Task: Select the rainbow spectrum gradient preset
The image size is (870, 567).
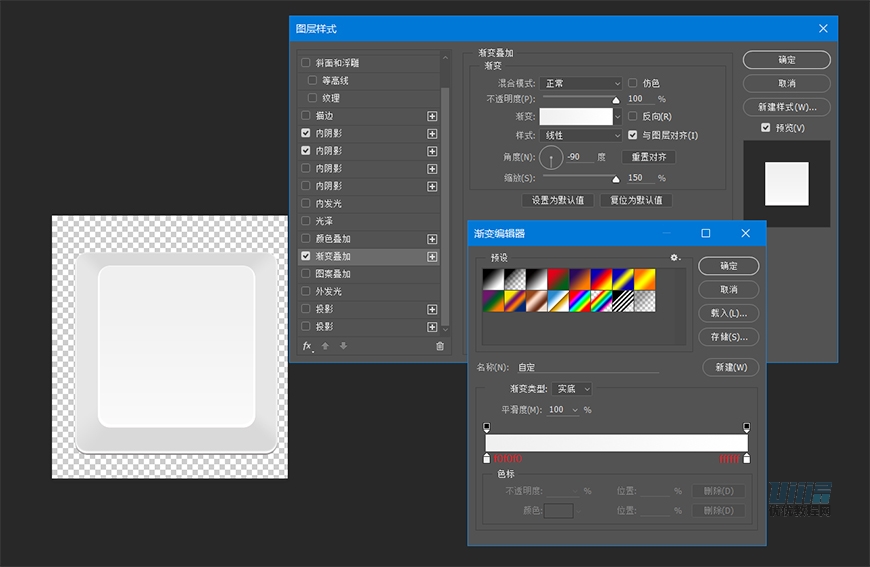Action: (x=579, y=301)
